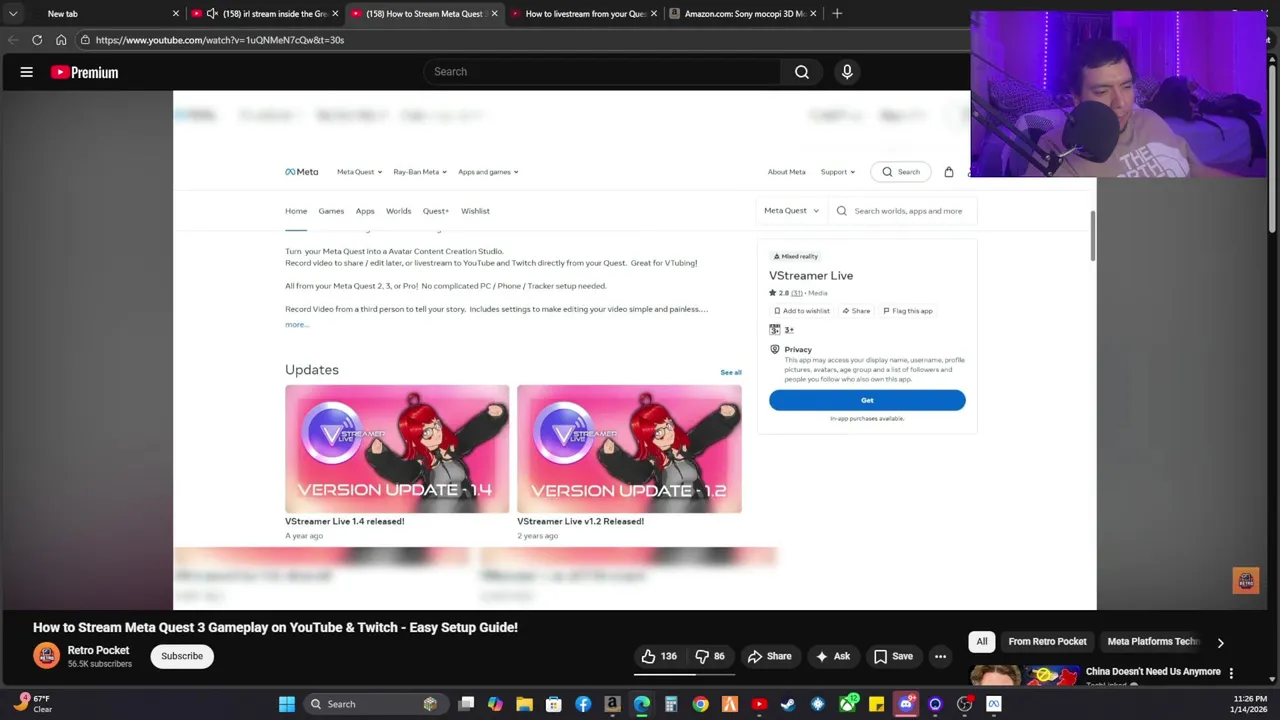Open Calculator from the taskbar
1280x720 pixels.
[x=671, y=704]
